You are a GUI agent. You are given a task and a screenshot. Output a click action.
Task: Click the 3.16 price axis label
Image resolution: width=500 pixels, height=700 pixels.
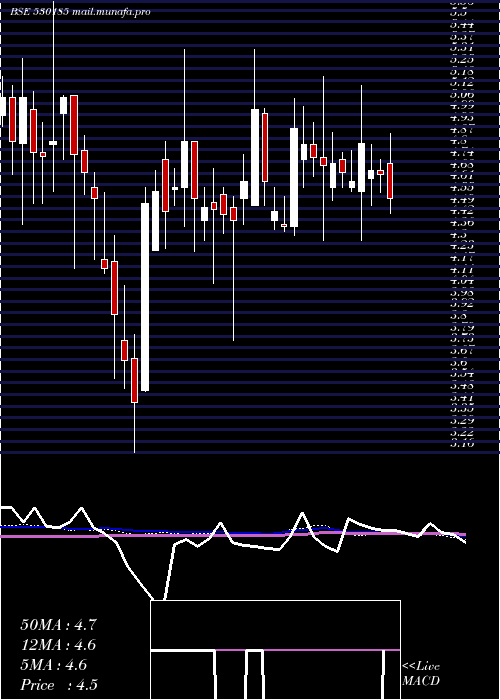(x=462, y=444)
